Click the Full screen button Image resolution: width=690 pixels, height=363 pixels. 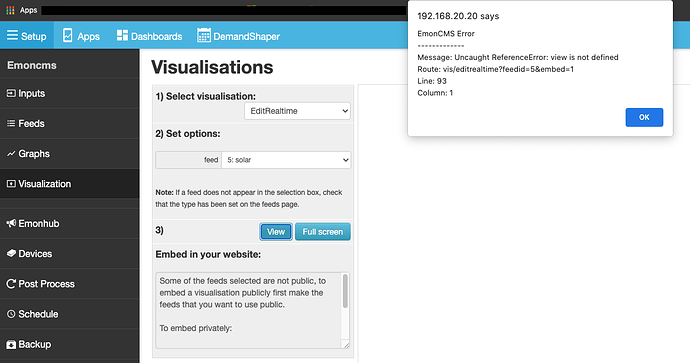[323, 232]
